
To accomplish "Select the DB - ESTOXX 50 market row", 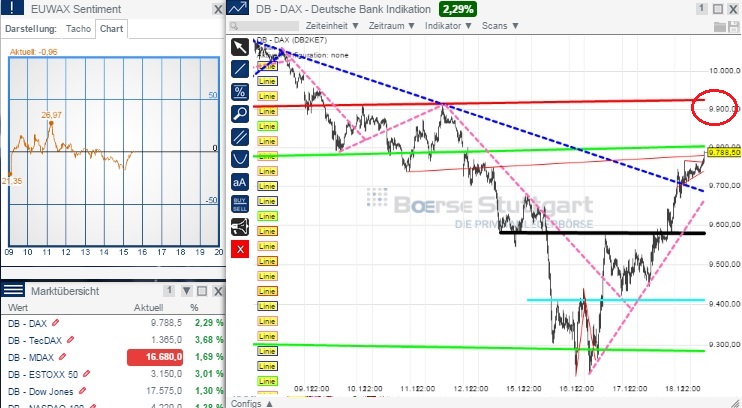I will [x=114, y=374].
